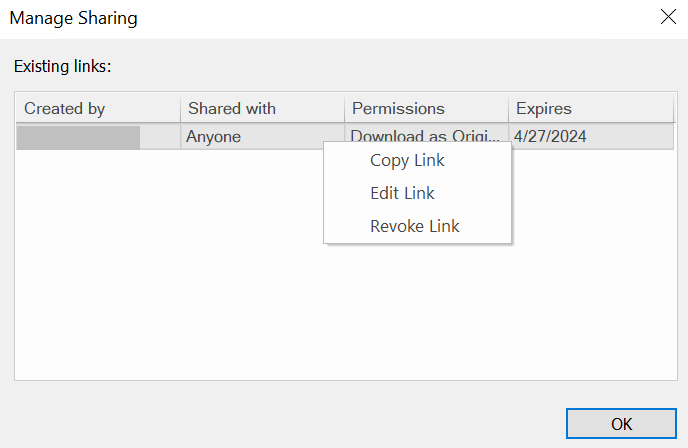Click divider between Created by and Shared with
The height and width of the screenshot is (448, 688).
(x=180, y=108)
